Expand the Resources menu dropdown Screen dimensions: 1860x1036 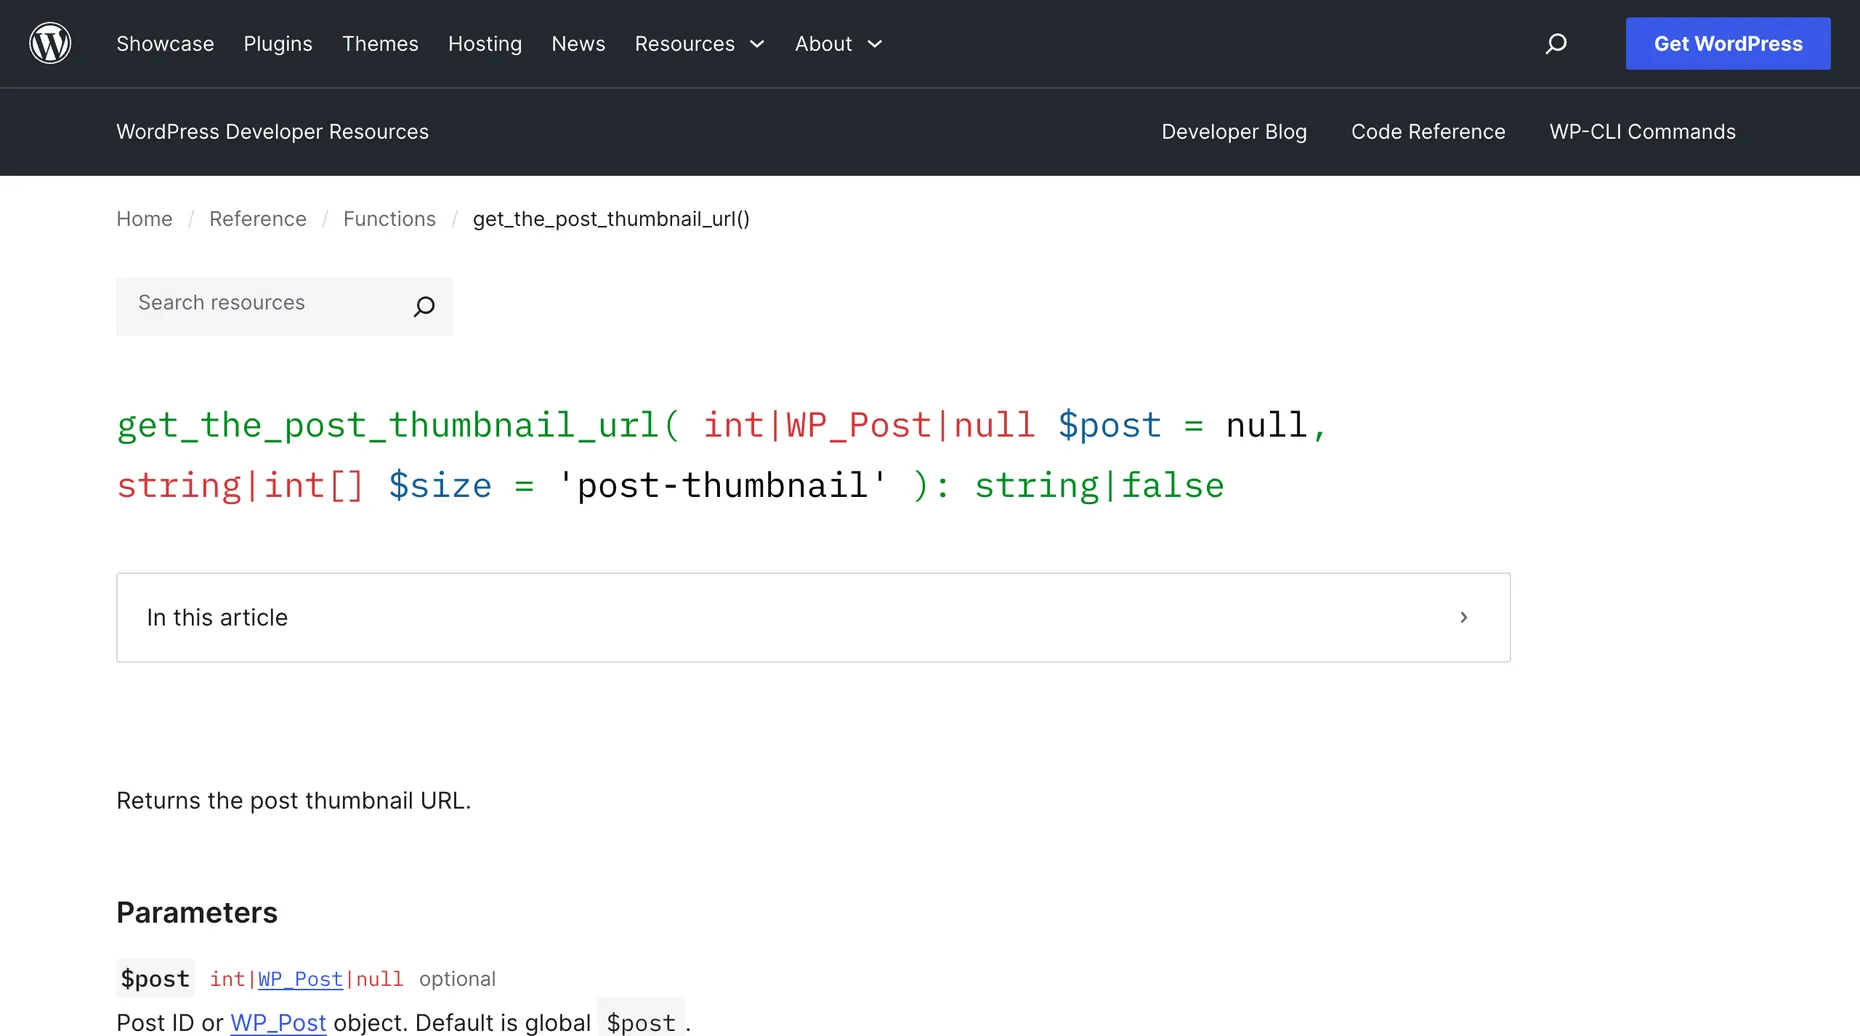[x=699, y=44]
